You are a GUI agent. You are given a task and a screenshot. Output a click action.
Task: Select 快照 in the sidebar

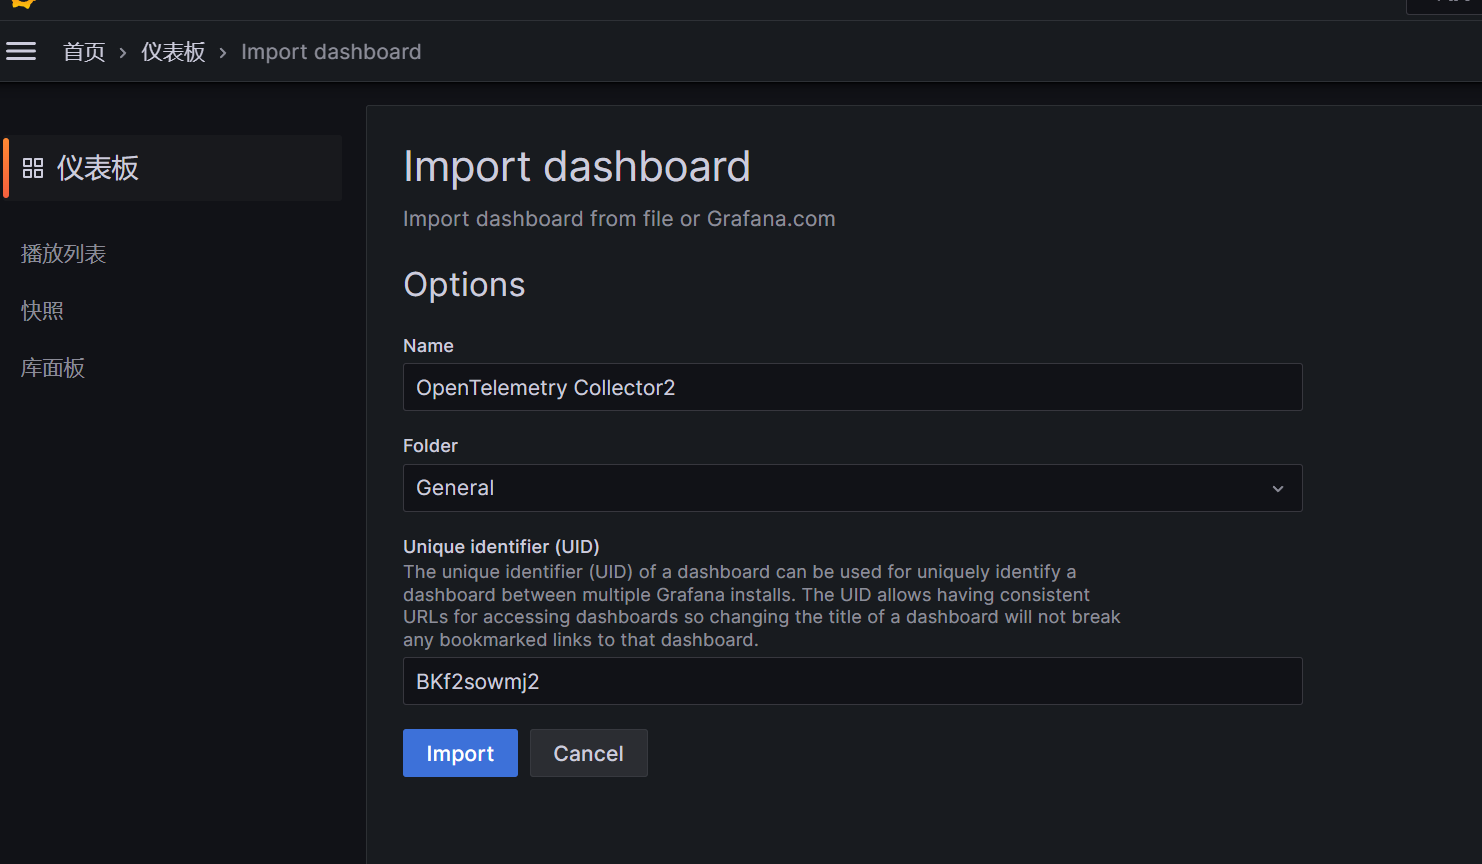(x=42, y=311)
